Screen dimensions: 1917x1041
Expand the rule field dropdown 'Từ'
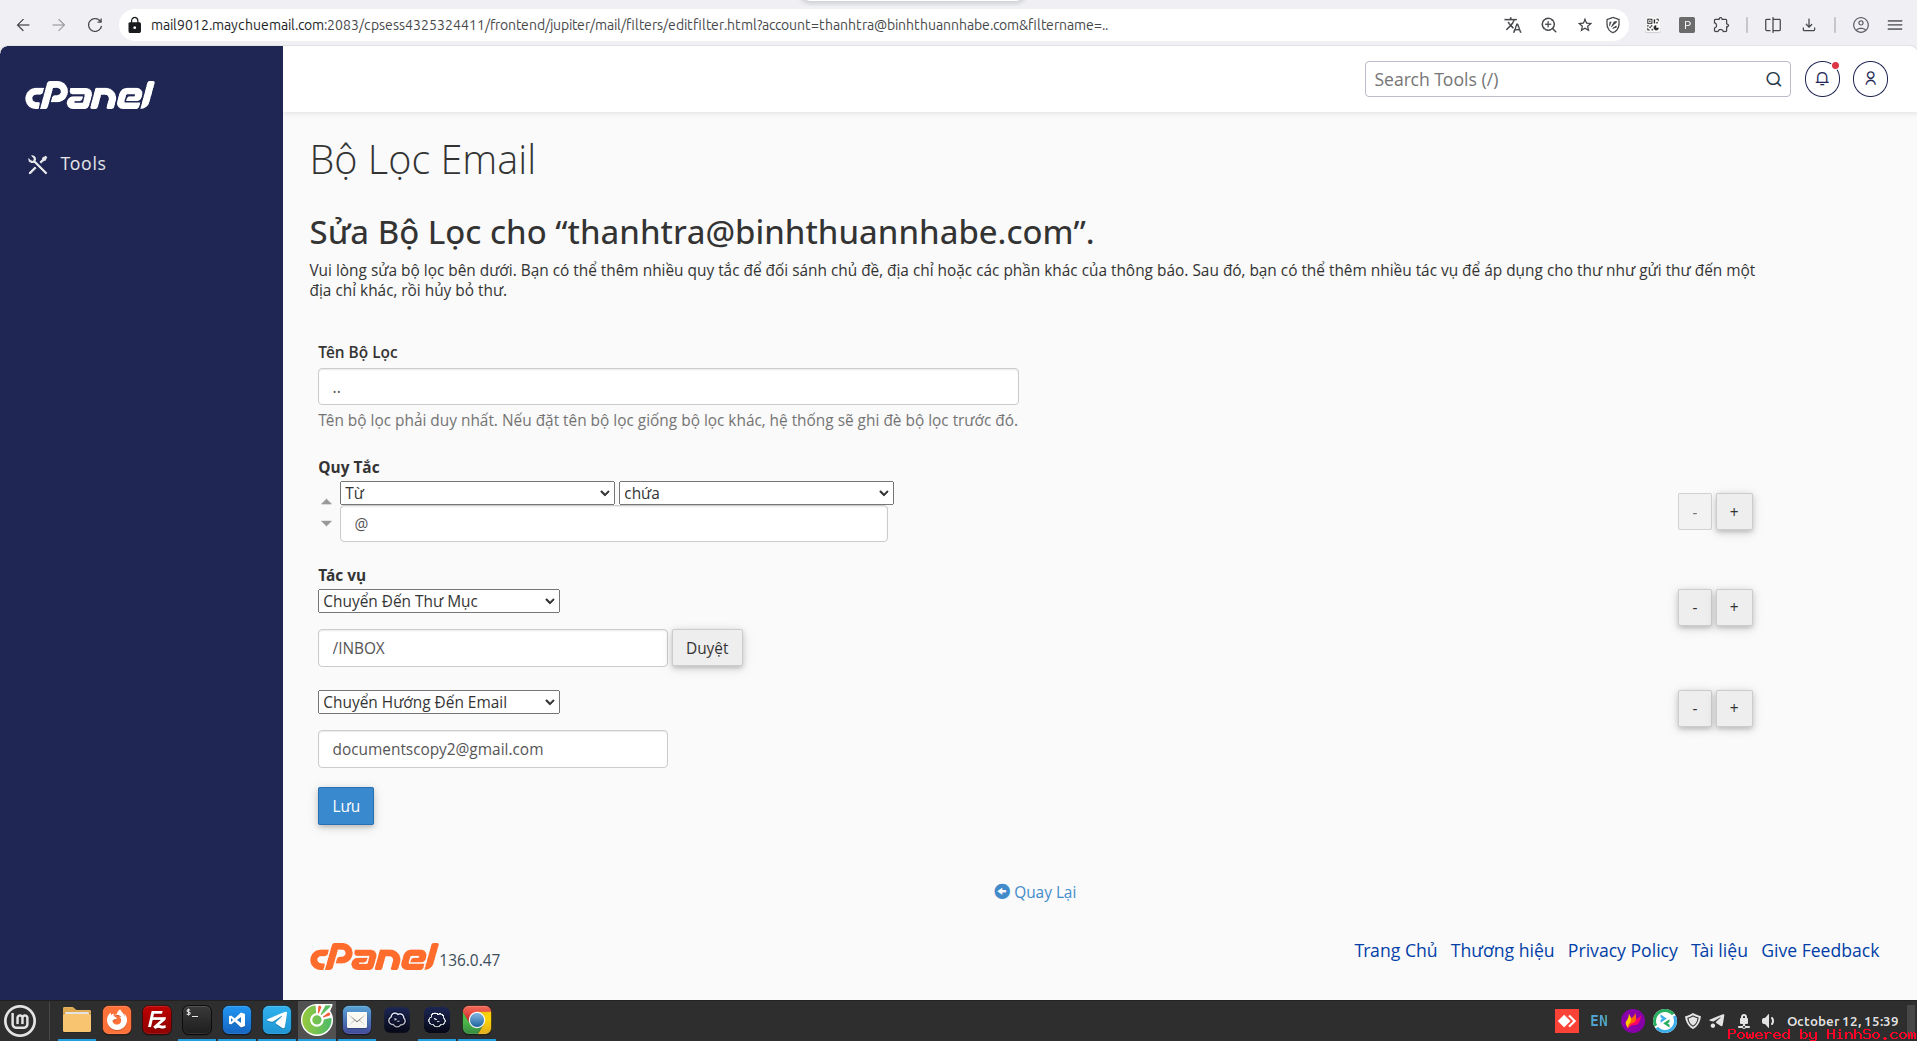point(477,493)
